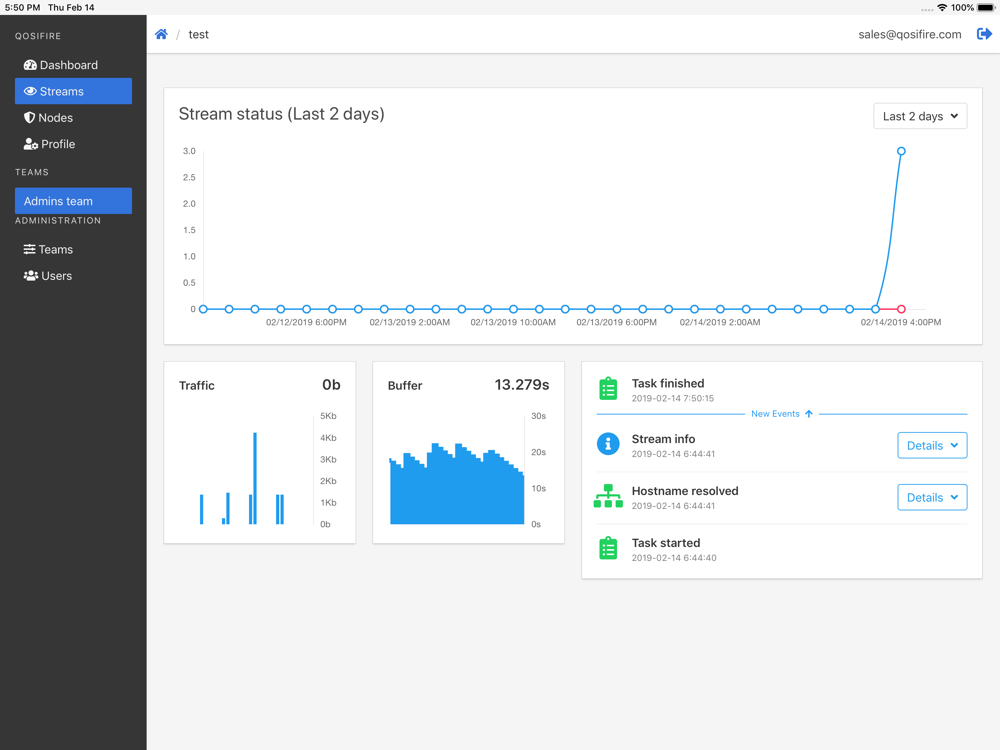Click the peak data point at 3.0
1000x750 pixels.
click(x=901, y=151)
